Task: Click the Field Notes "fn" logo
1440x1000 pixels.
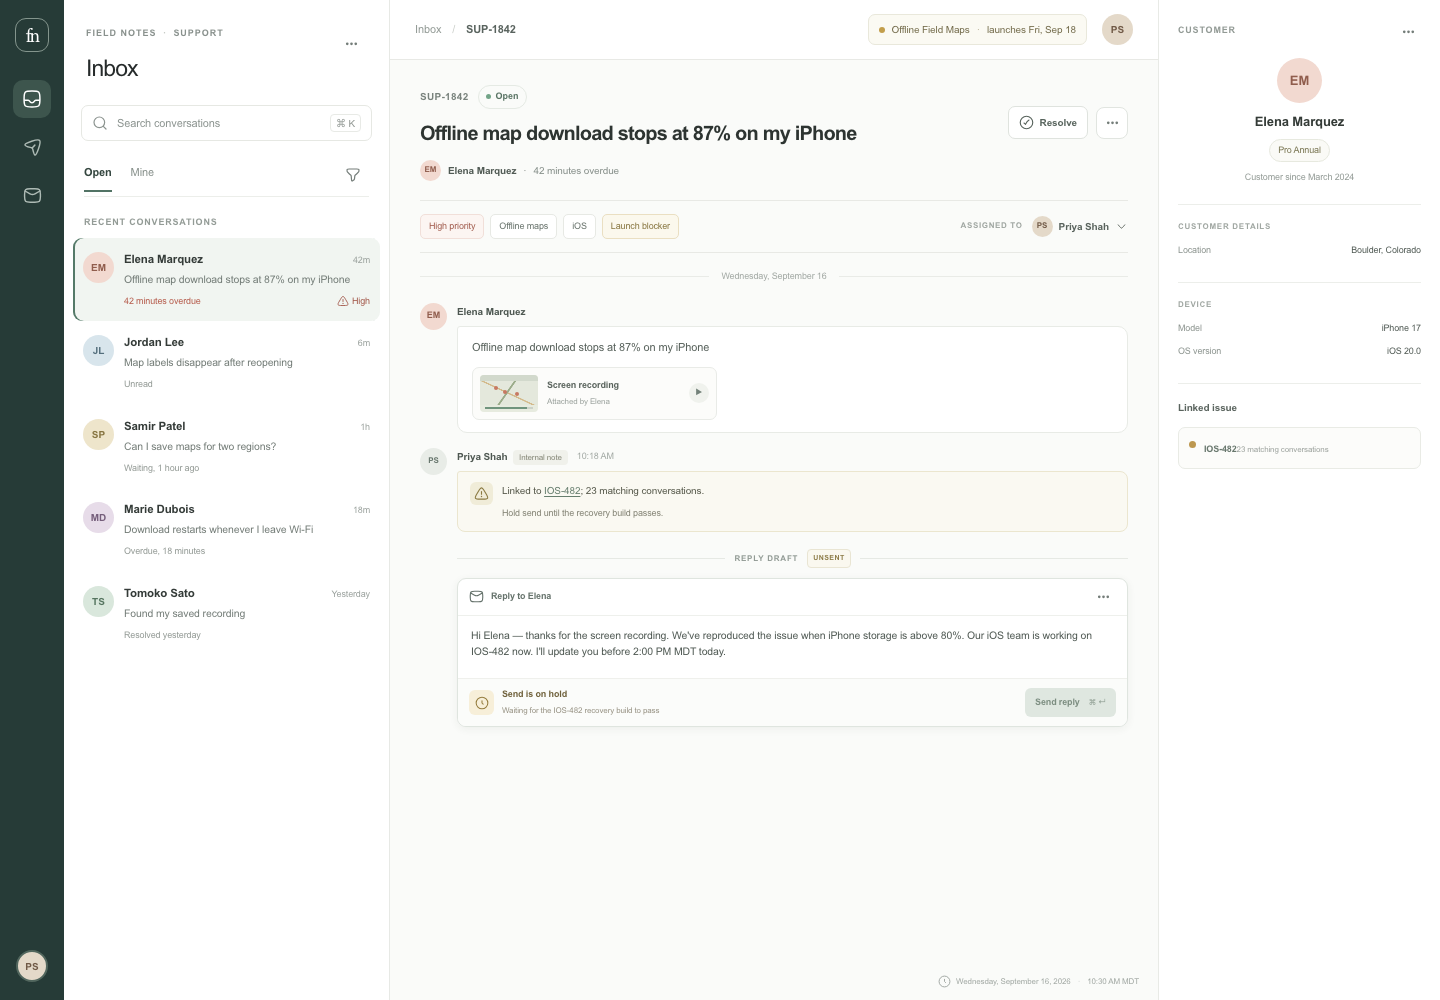Action: pos(32,35)
